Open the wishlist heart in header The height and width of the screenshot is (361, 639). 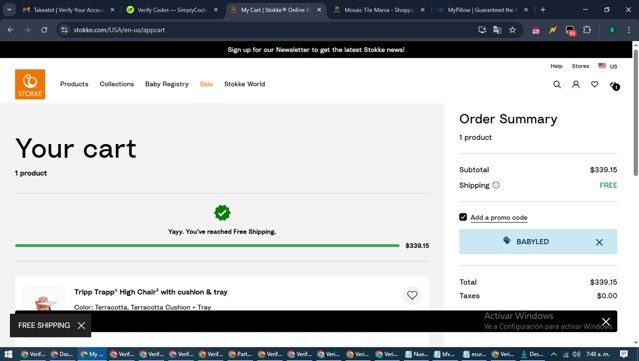(595, 84)
